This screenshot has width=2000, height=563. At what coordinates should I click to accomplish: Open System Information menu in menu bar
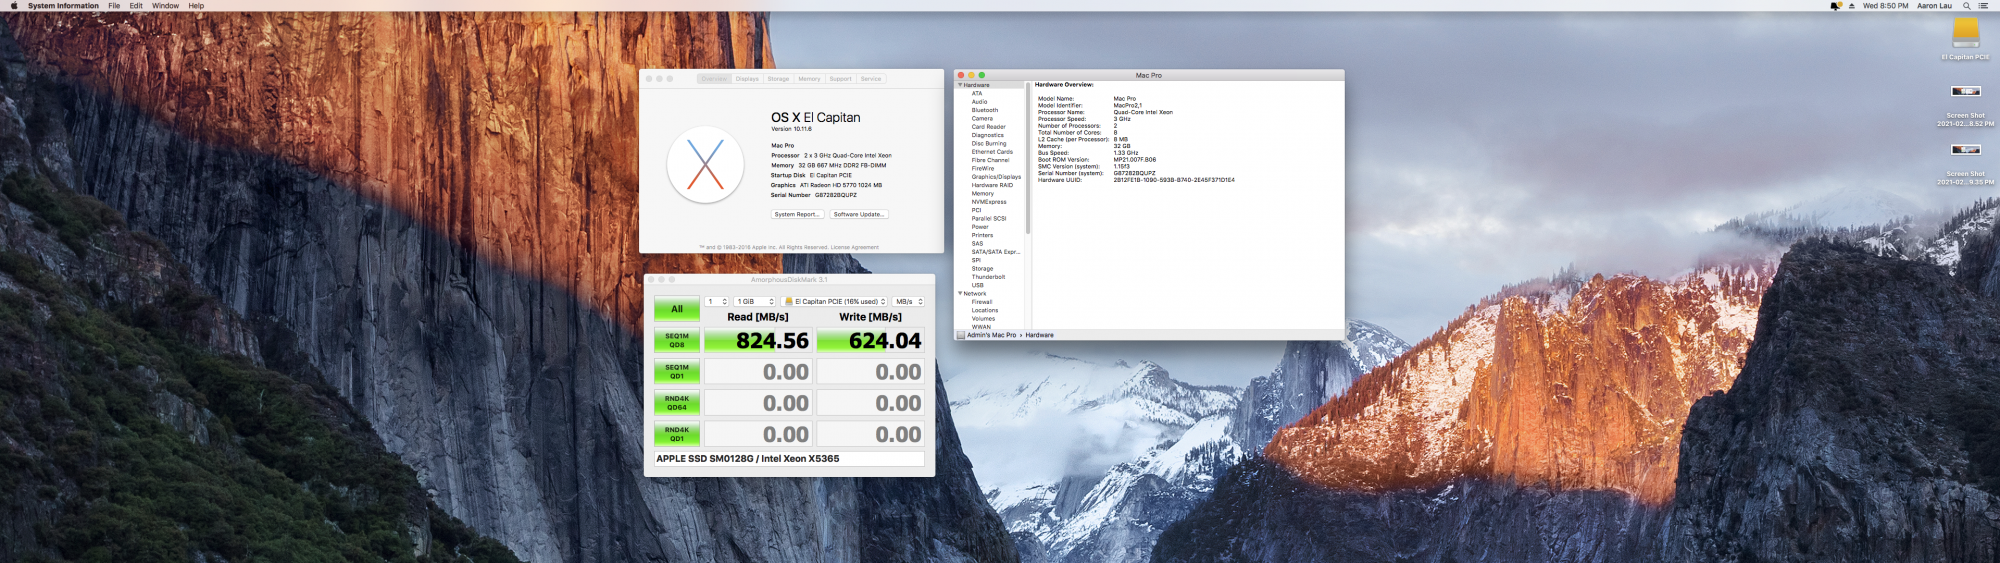[x=63, y=6]
